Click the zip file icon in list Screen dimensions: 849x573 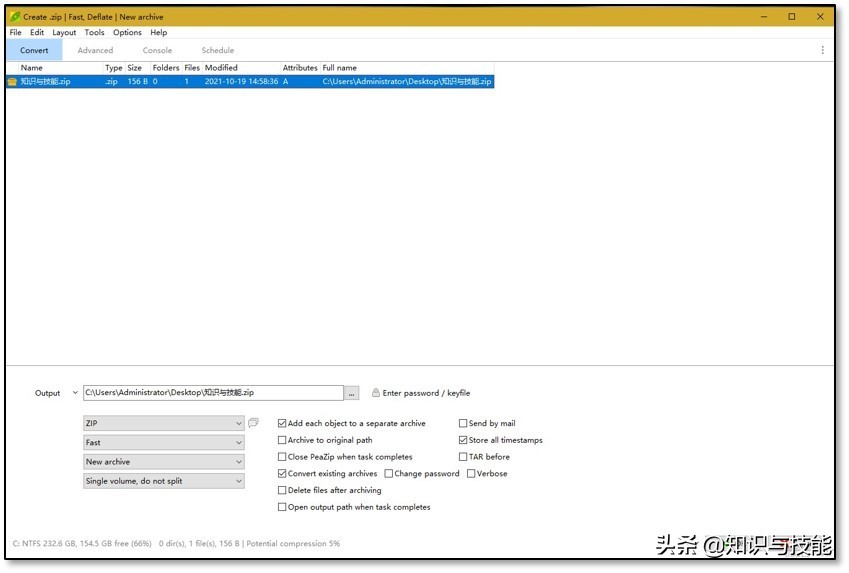pos(12,82)
